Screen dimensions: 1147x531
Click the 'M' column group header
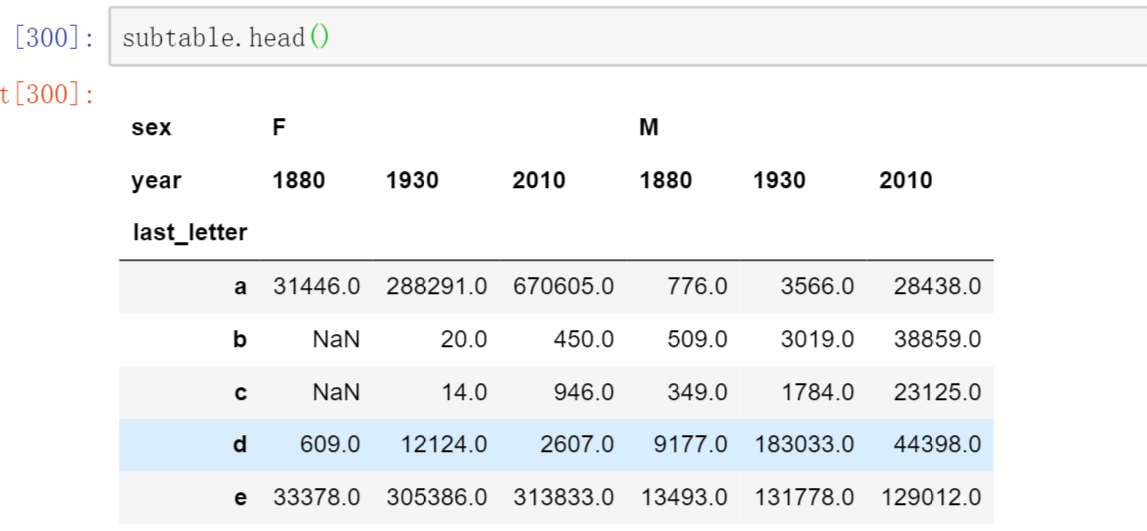click(649, 128)
